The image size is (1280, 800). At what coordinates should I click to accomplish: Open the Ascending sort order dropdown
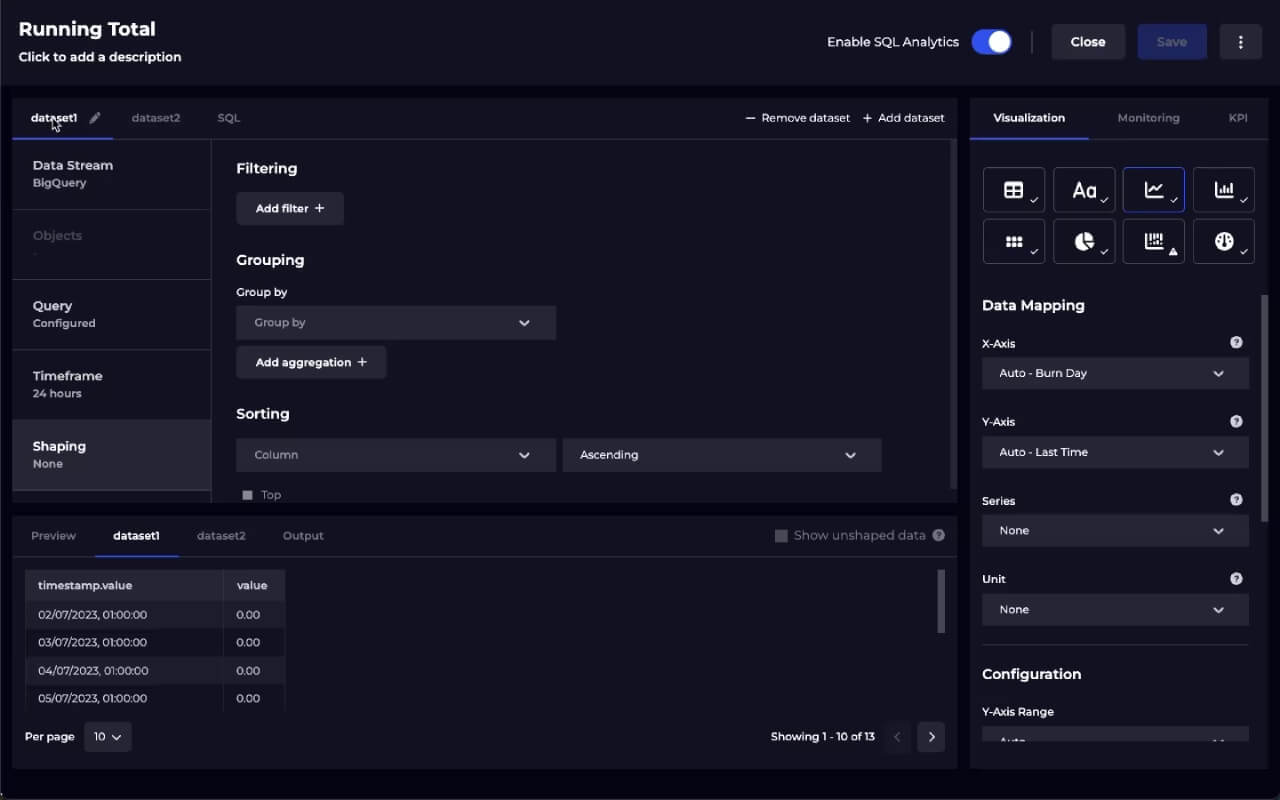pyautogui.click(x=722, y=455)
